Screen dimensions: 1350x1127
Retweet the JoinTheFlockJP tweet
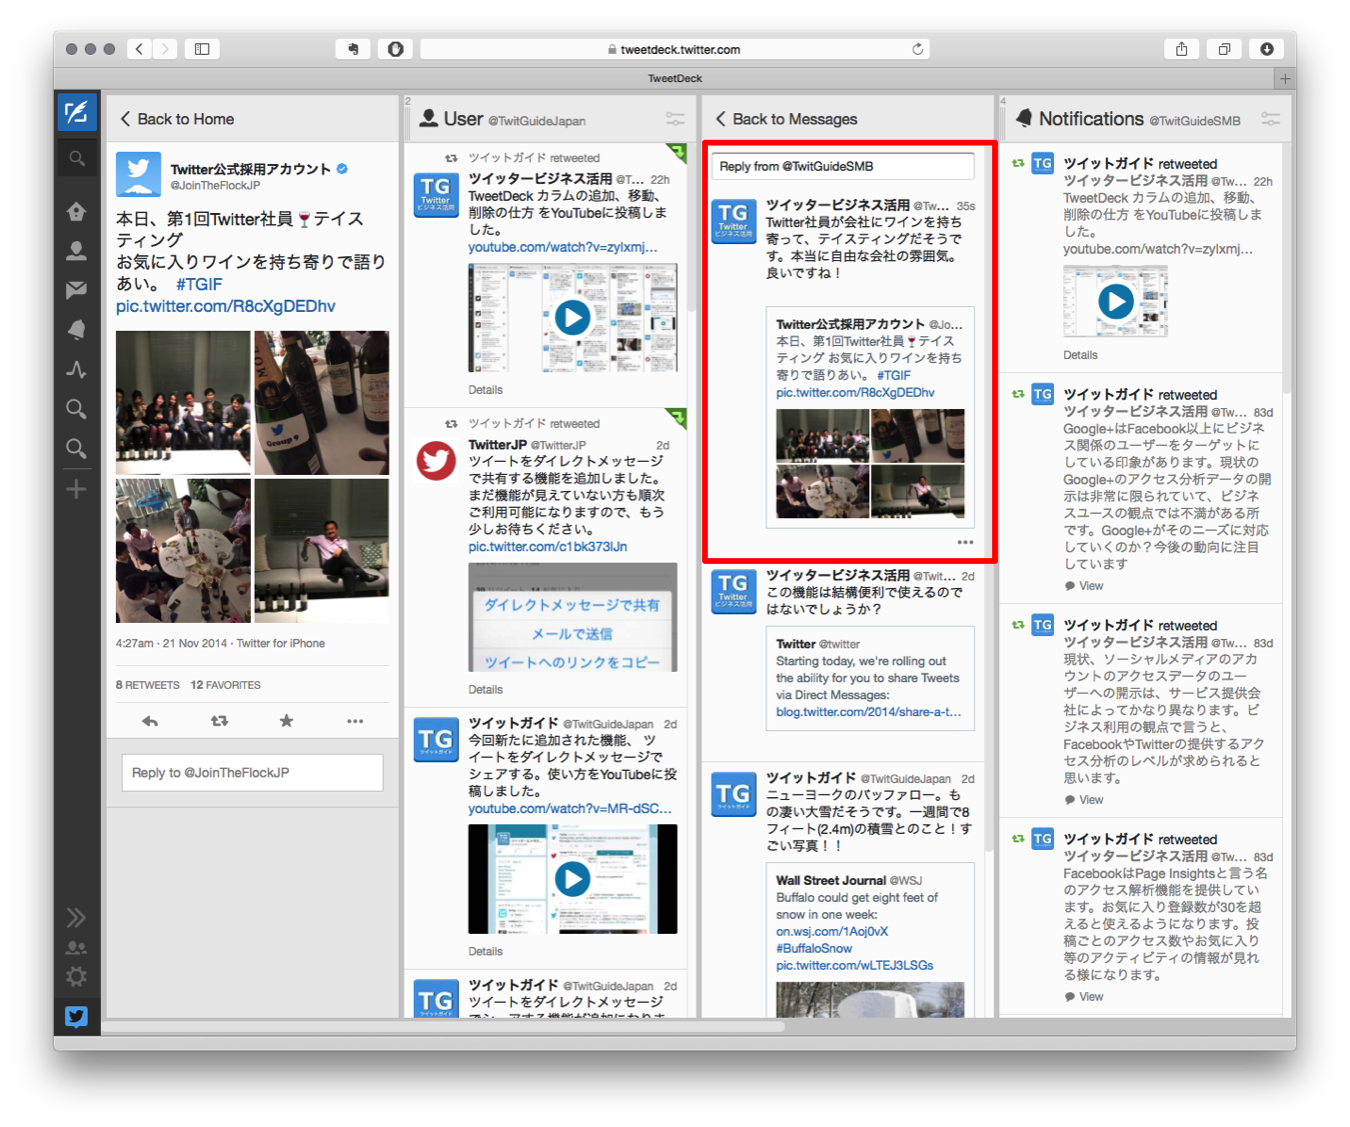point(219,721)
